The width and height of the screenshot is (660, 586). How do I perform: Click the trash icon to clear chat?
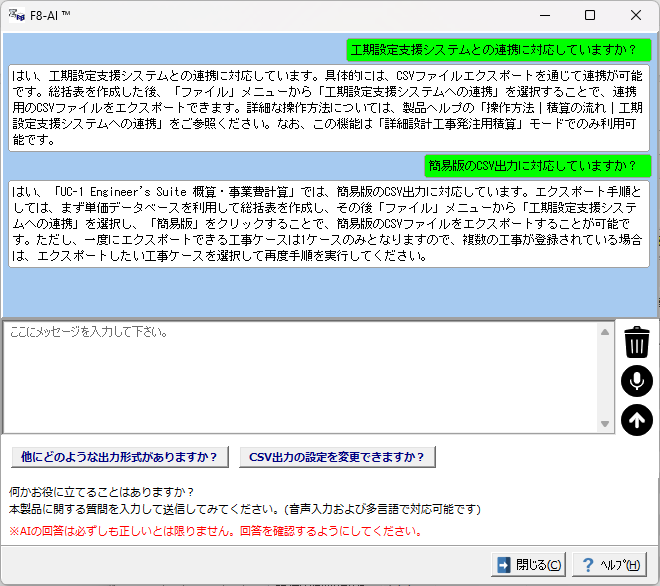(x=636, y=342)
